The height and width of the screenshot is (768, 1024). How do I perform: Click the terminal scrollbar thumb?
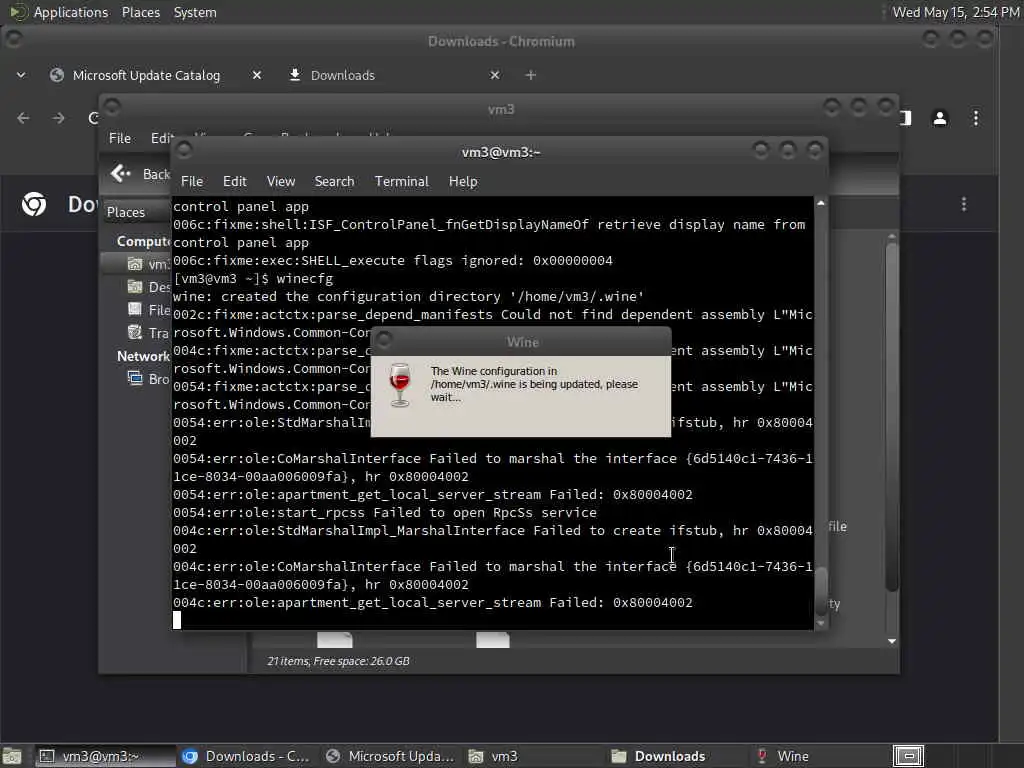click(x=821, y=591)
